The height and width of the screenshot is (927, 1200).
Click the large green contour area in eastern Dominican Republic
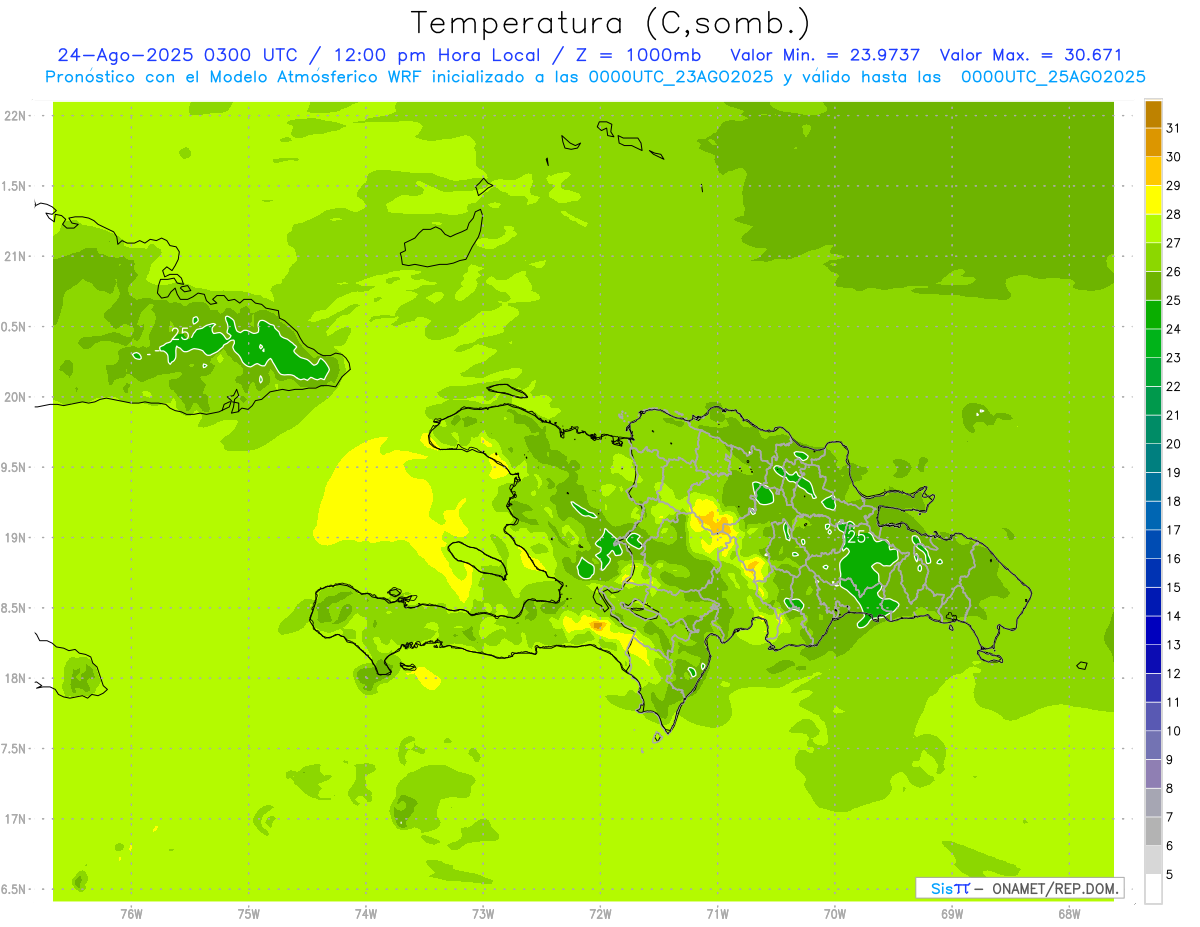point(865,578)
